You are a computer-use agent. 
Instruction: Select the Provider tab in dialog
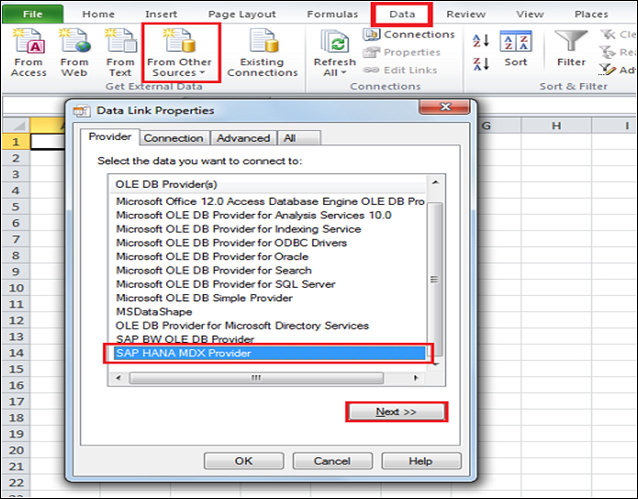tap(110, 137)
